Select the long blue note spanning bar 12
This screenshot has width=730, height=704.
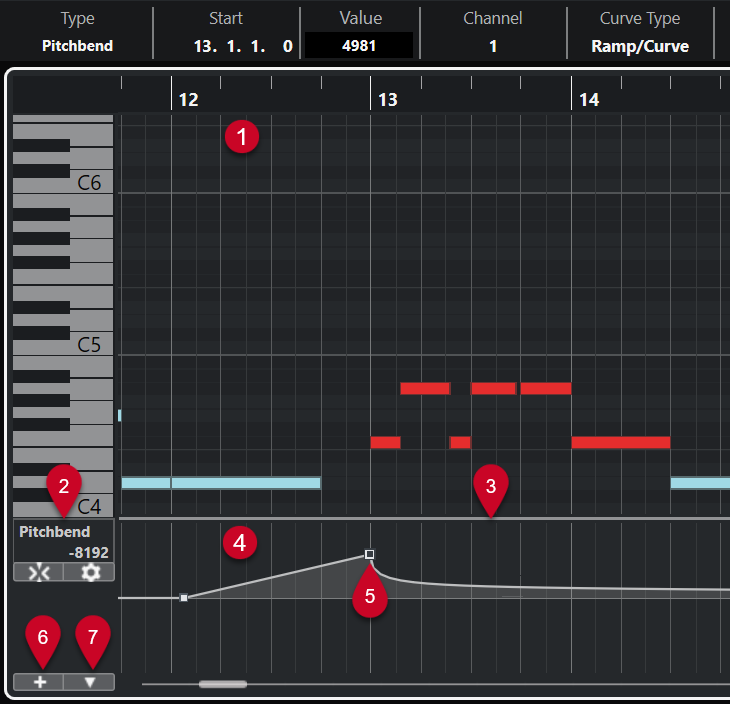[x=246, y=483]
